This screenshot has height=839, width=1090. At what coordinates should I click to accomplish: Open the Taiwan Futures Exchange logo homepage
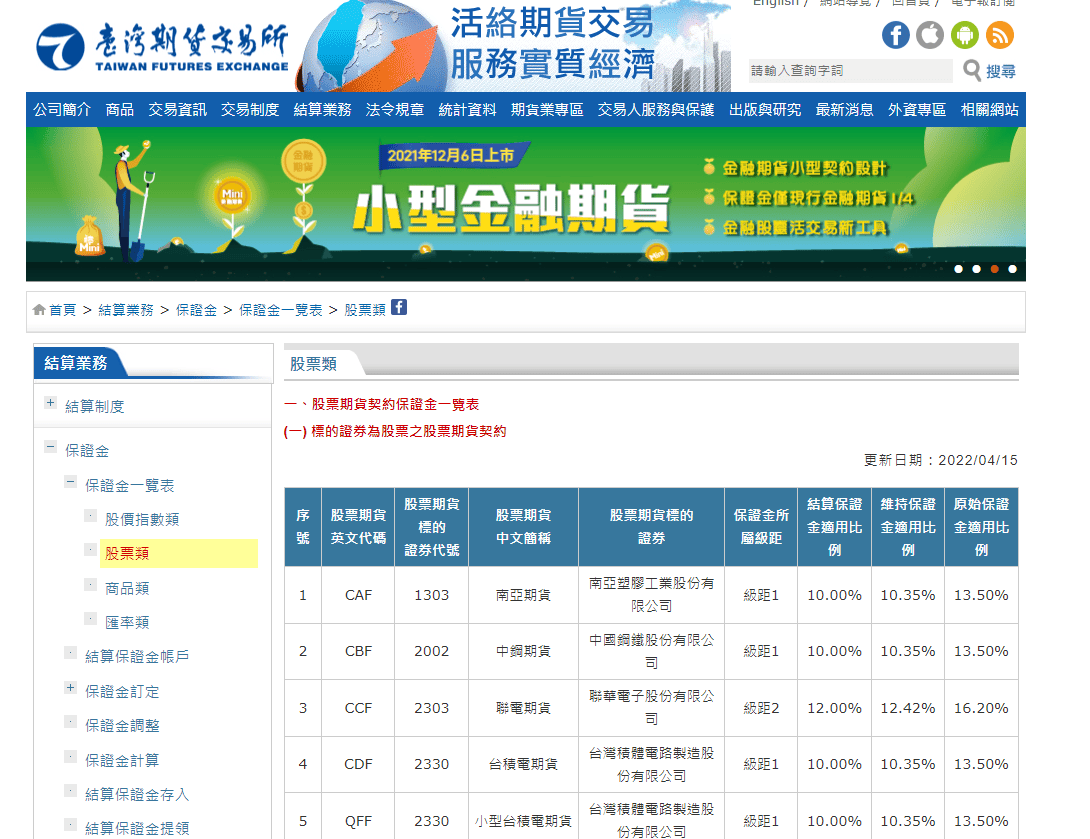163,47
